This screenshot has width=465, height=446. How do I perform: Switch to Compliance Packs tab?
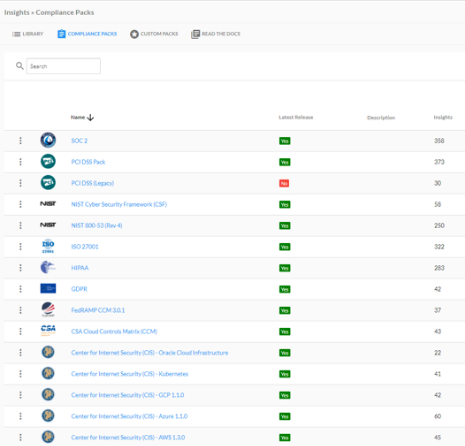coord(87,34)
